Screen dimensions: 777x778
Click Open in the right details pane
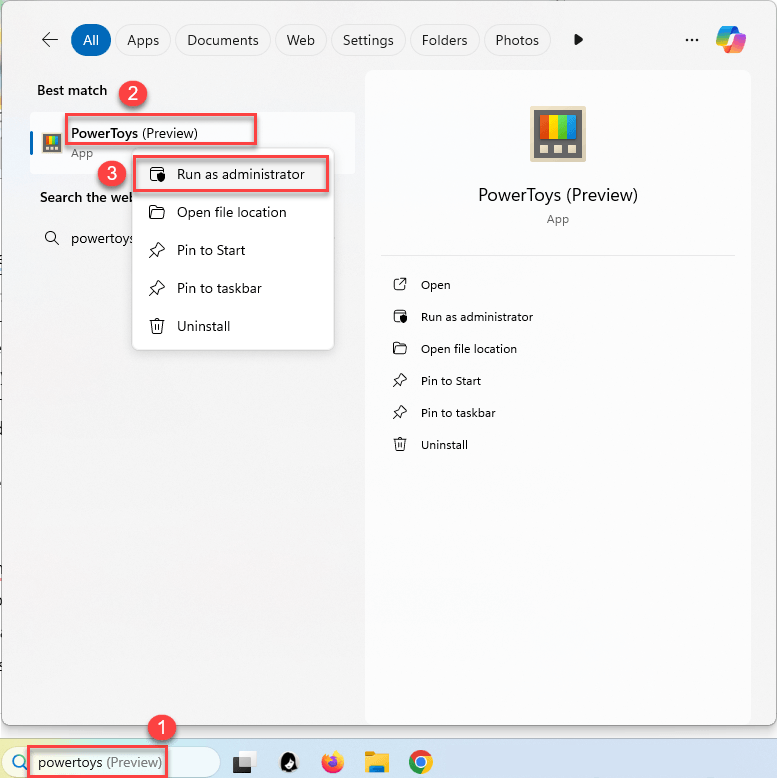435,285
